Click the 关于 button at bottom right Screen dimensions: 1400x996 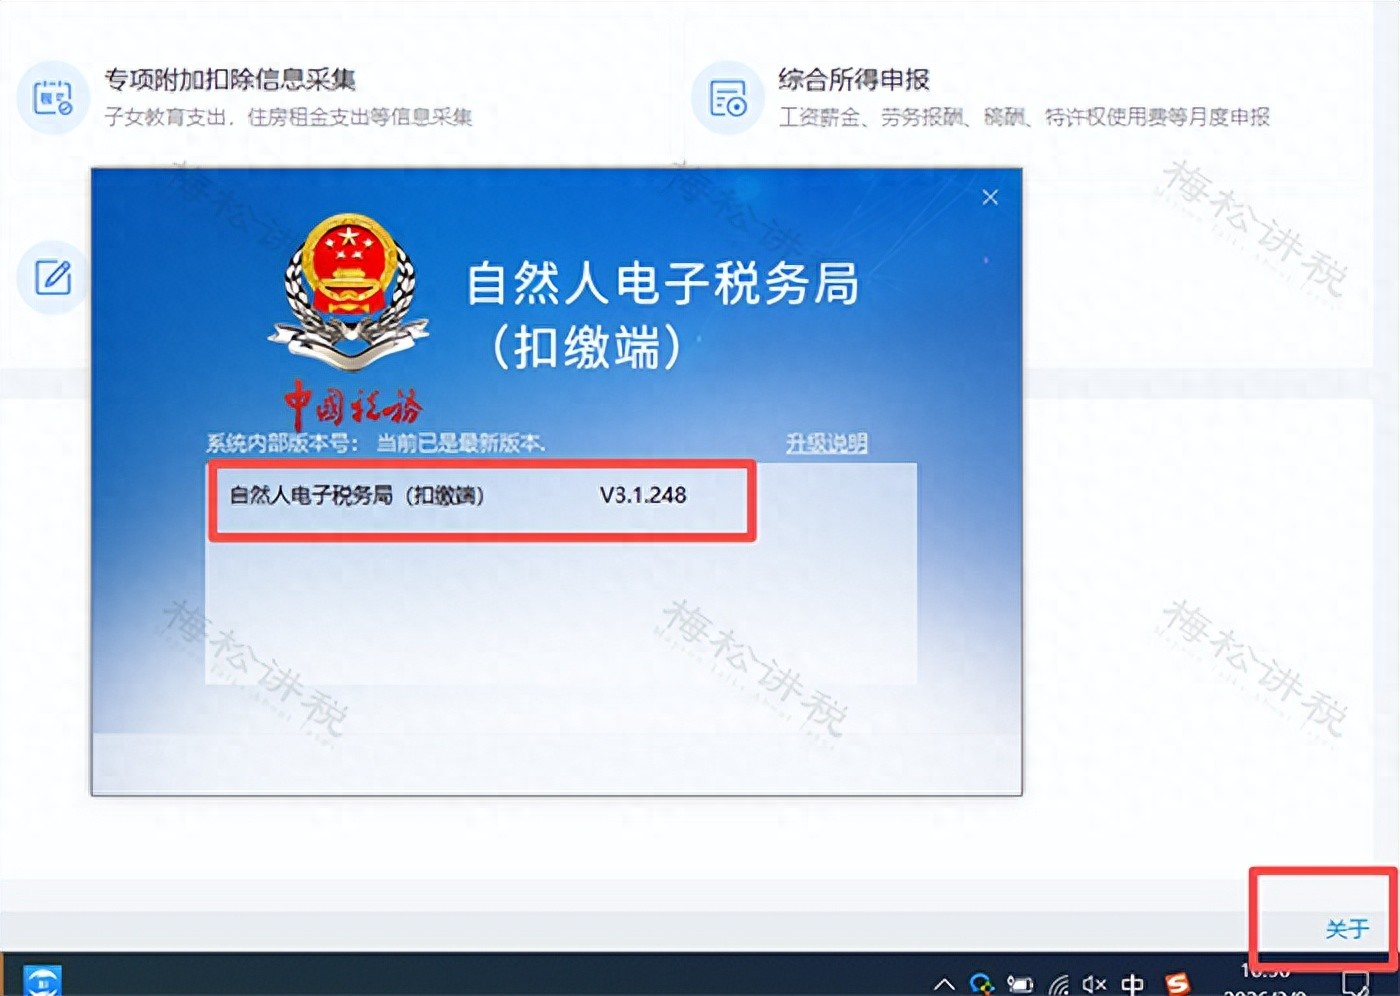point(1348,929)
